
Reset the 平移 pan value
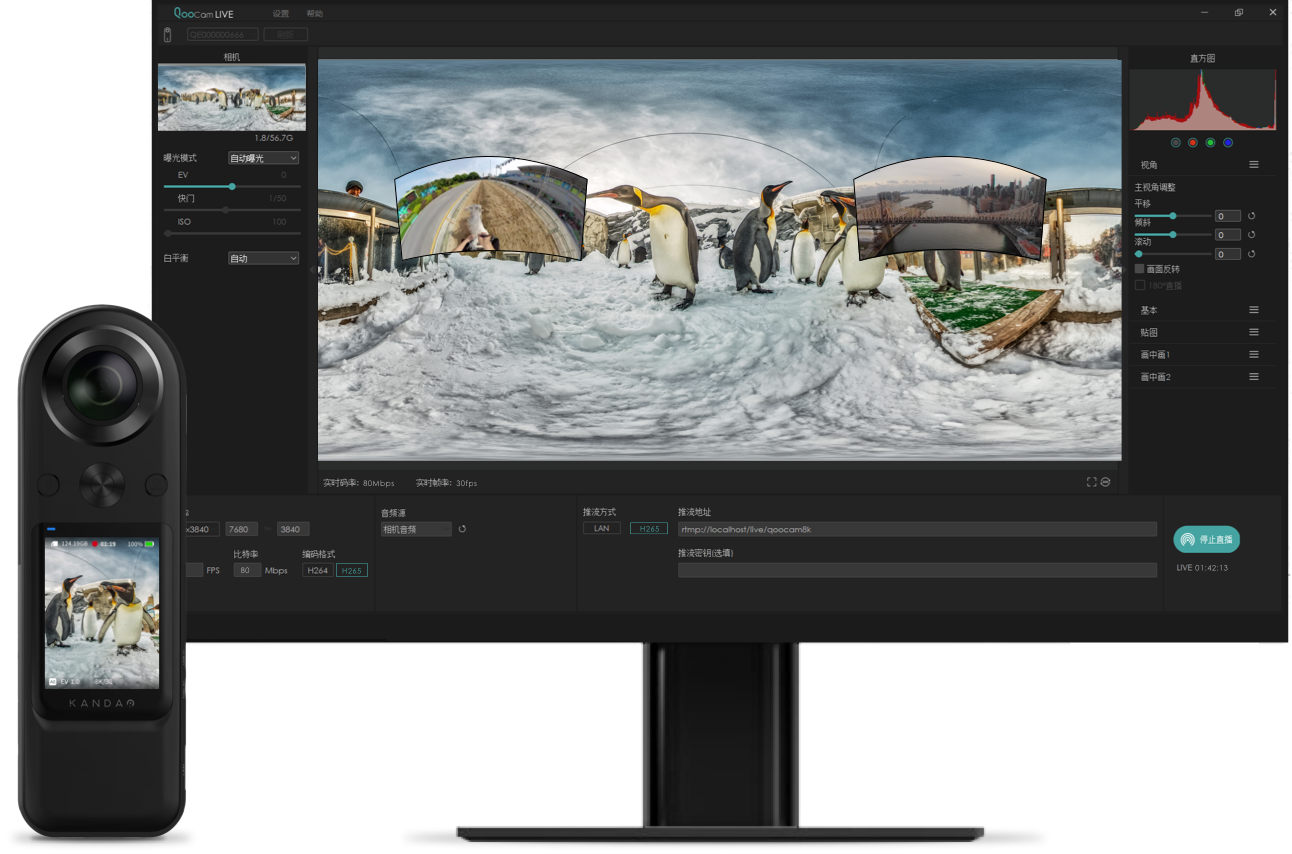pyautogui.click(x=1251, y=216)
